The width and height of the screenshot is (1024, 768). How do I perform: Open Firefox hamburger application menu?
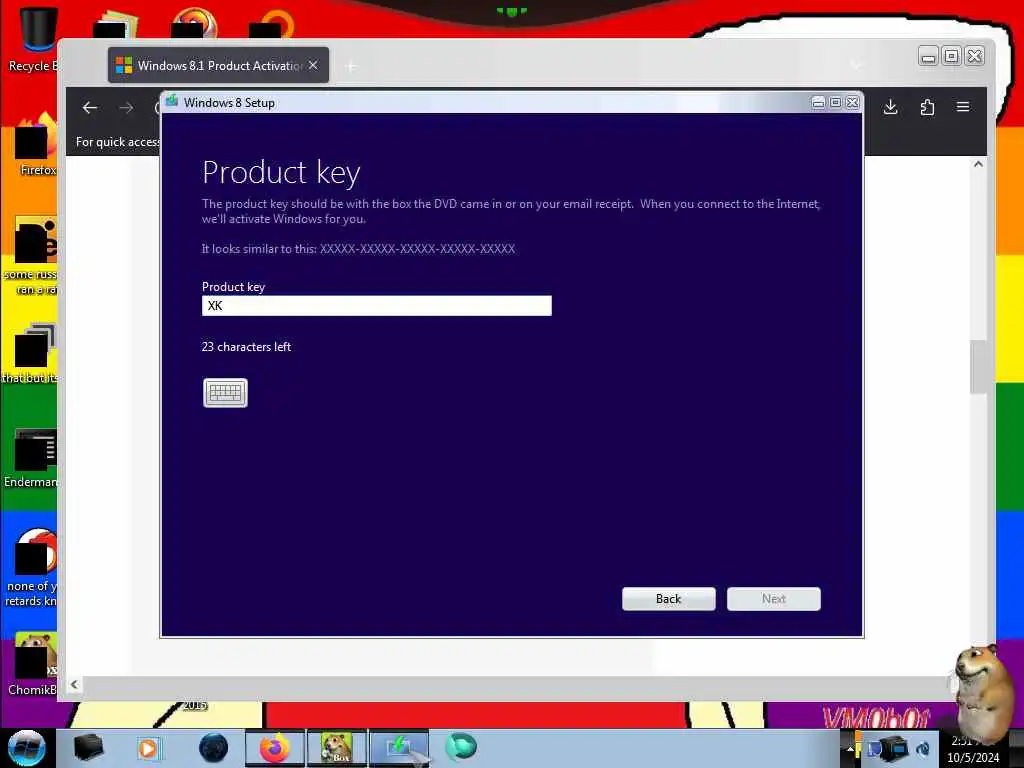pyautogui.click(x=963, y=106)
